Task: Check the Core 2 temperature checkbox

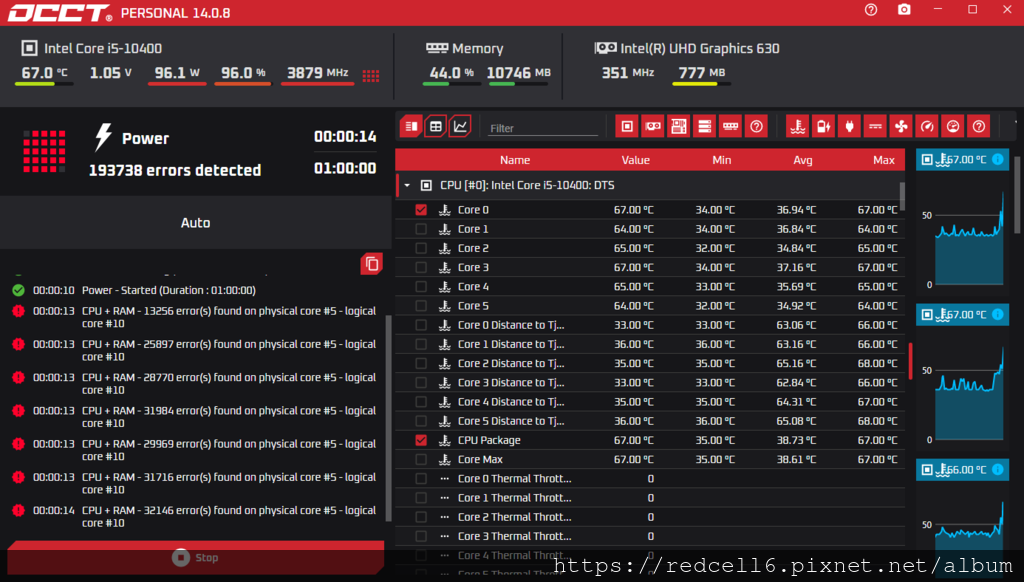Action: pos(421,248)
